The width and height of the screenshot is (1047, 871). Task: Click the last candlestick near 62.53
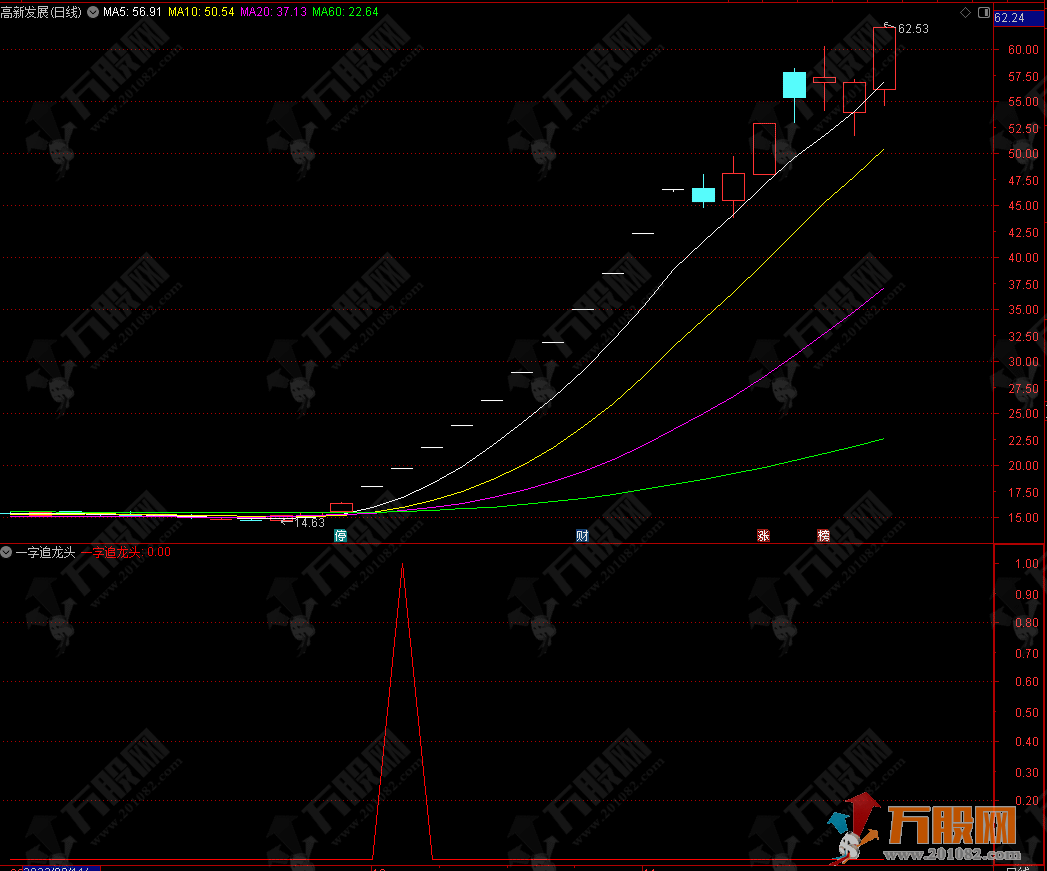pyautogui.click(x=884, y=60)
